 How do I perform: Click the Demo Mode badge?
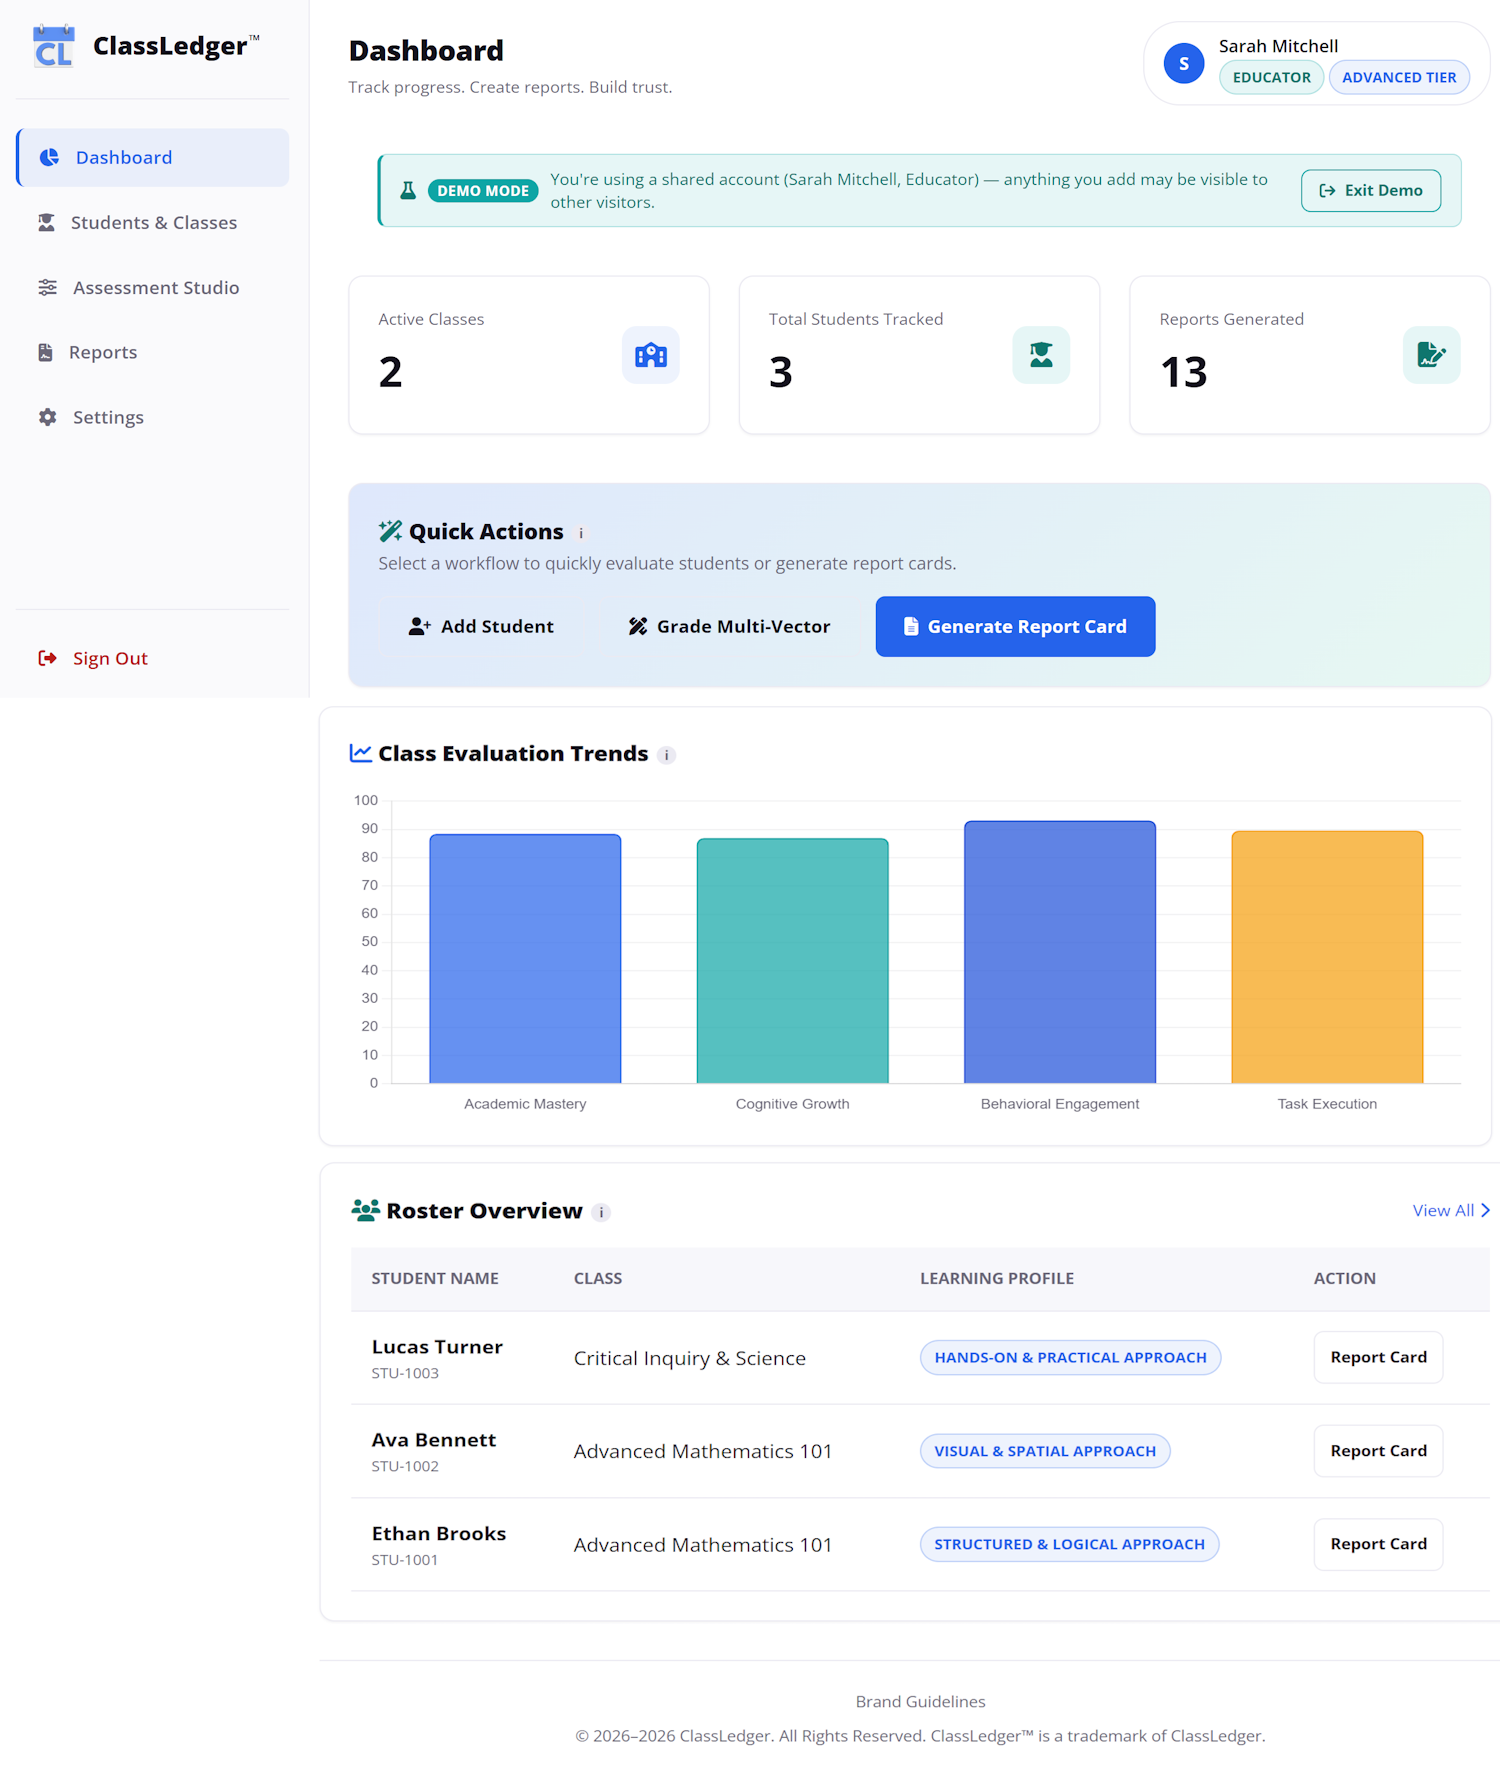coord(483,190)
